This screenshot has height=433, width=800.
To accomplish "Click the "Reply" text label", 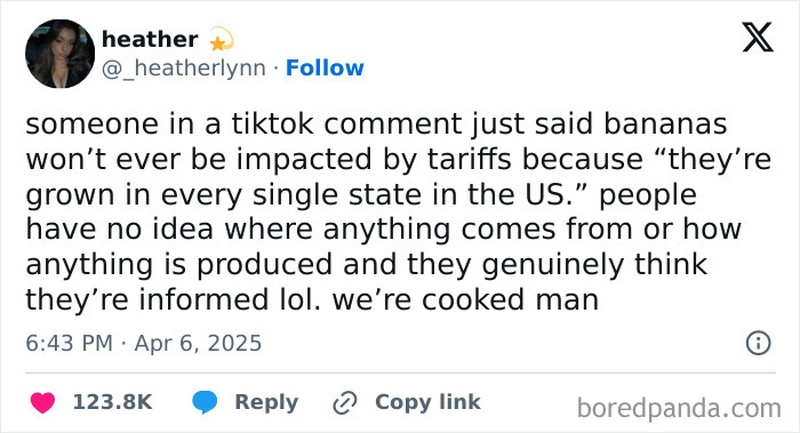I will 266,402.
